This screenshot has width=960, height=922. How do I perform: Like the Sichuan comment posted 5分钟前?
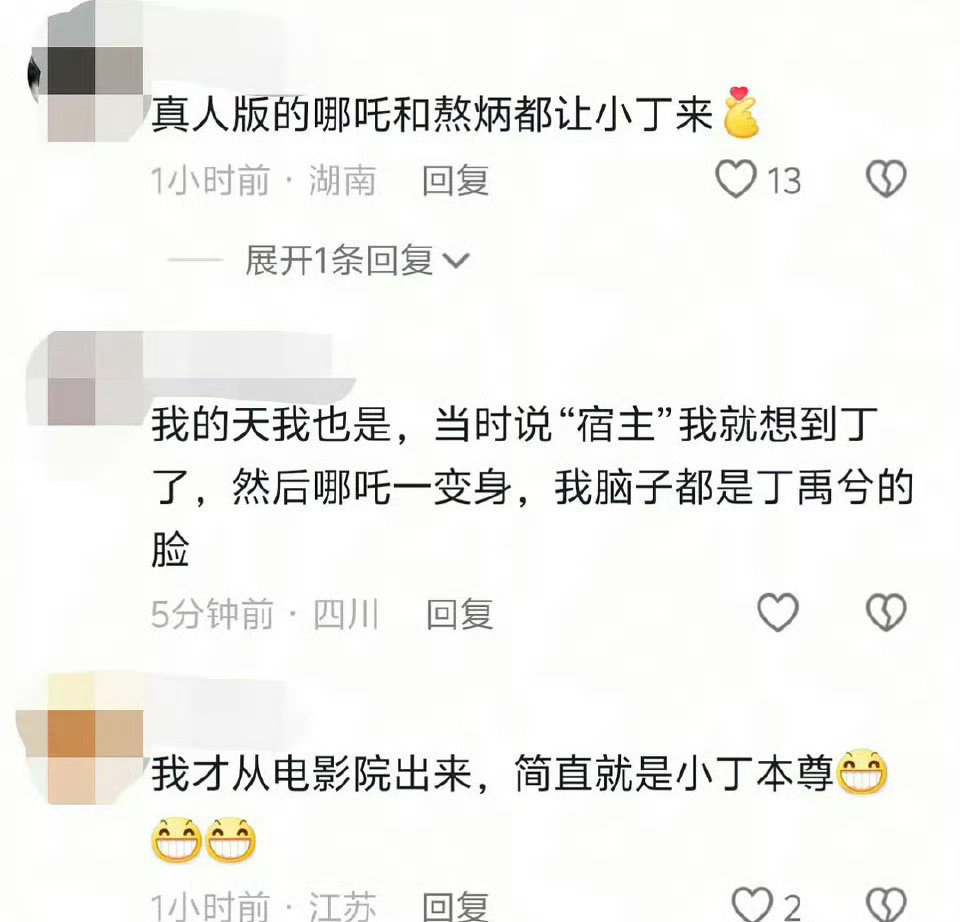pyautogui.click(x=778, y=612)
